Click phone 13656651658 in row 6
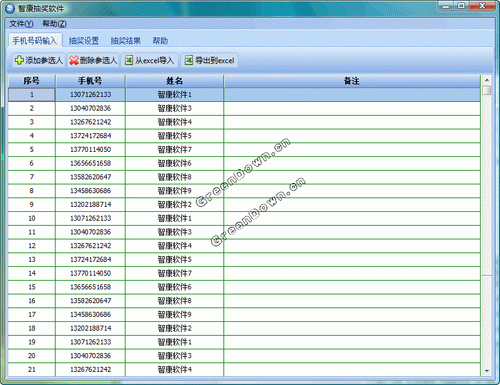This screenshot has height=385, width=500. click(90, 163)
